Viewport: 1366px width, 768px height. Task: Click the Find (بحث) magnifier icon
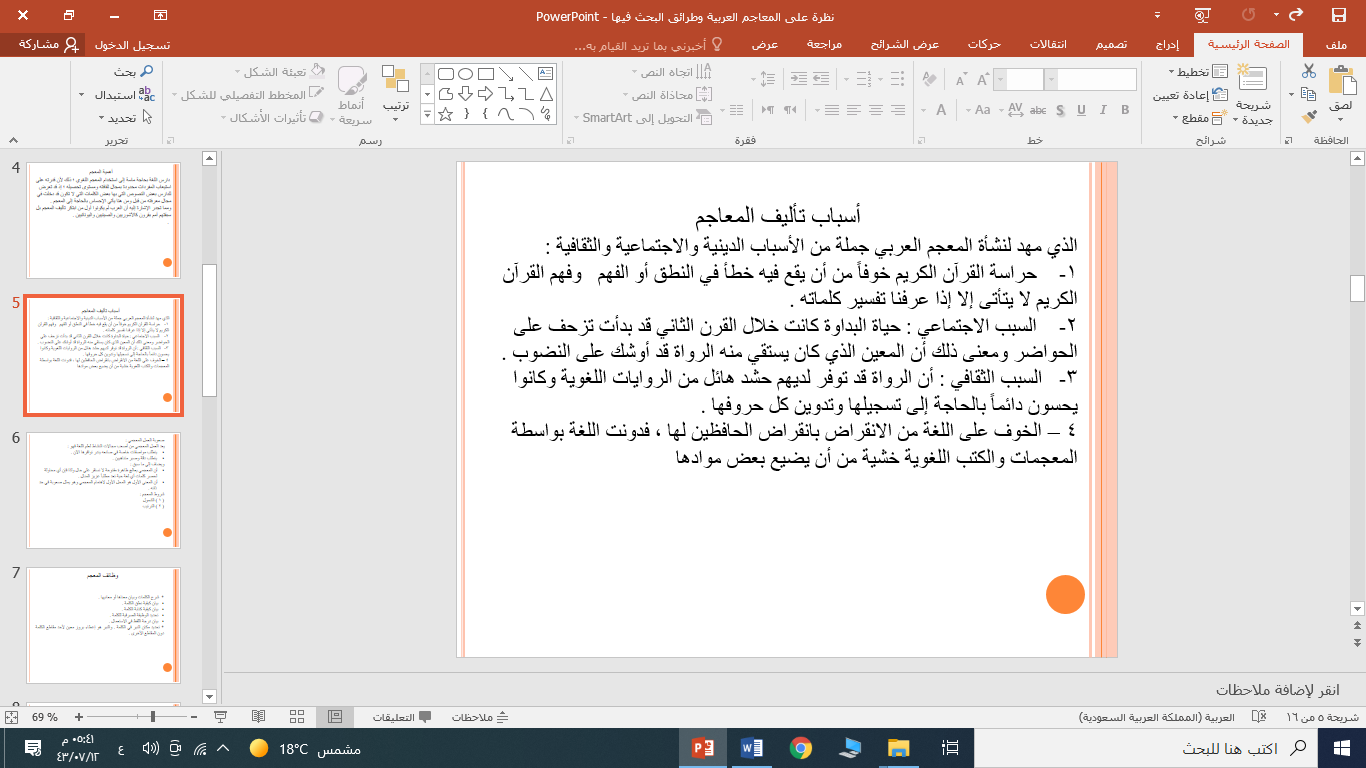146,72
